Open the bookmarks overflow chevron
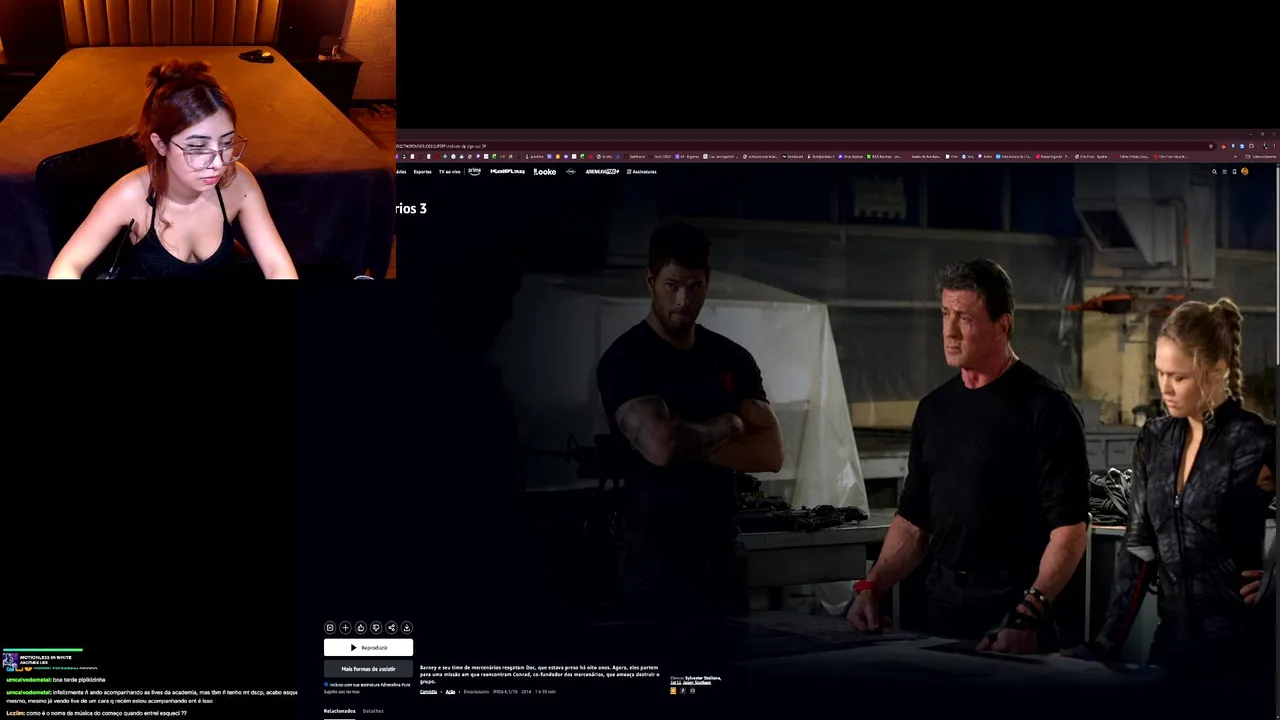This screenshot has height=720, width=1280. 1235,157
